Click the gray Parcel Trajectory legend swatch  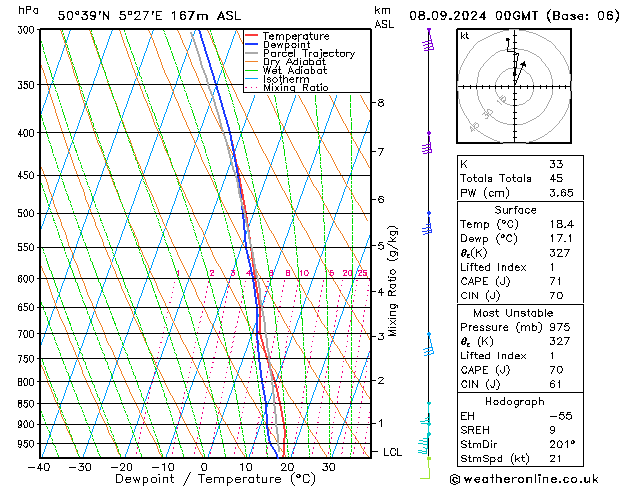252,53
